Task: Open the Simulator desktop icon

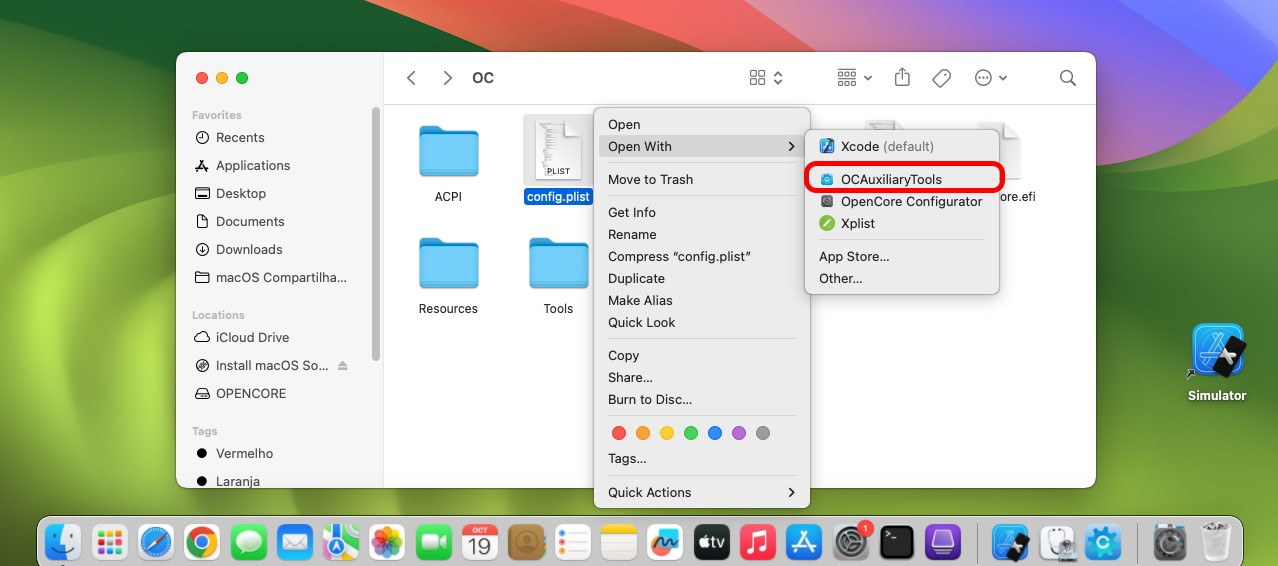Action: click(x=1217, y=352)
